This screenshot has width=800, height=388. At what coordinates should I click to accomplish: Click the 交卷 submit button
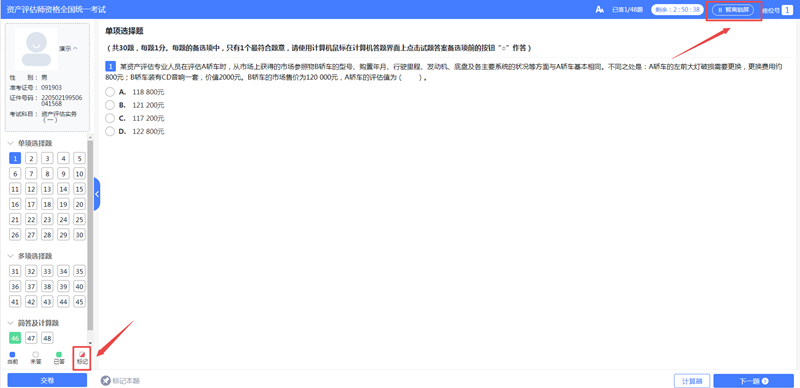click(x=47, y=381)
